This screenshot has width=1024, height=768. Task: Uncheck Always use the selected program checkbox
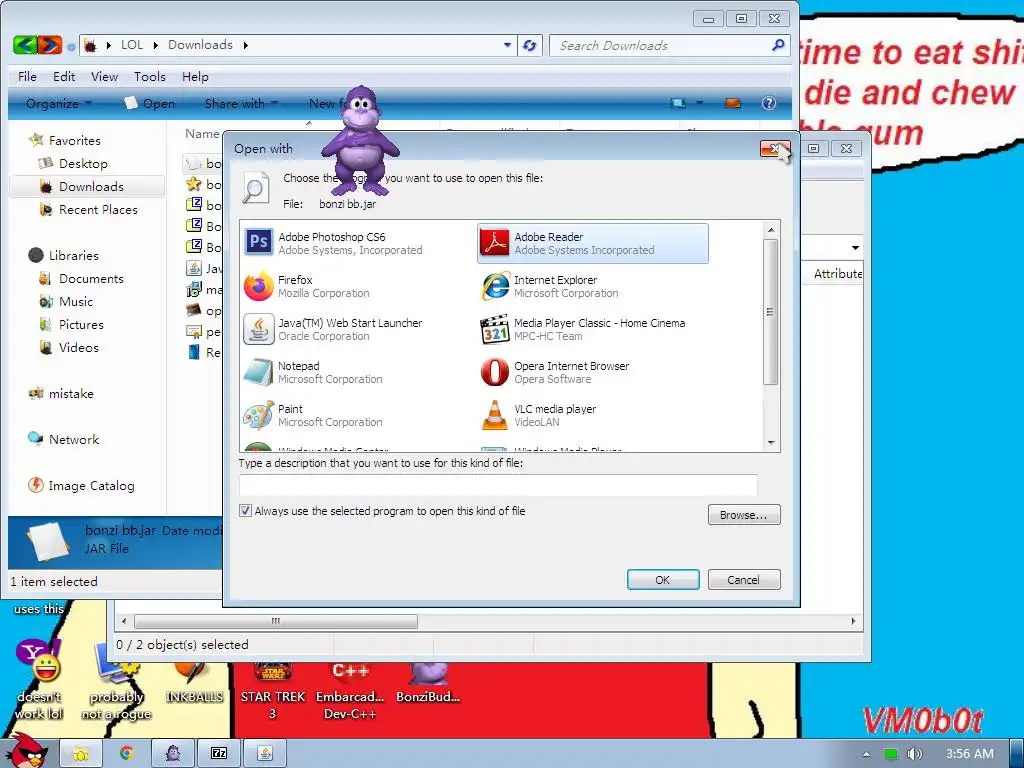coord(246,511)
